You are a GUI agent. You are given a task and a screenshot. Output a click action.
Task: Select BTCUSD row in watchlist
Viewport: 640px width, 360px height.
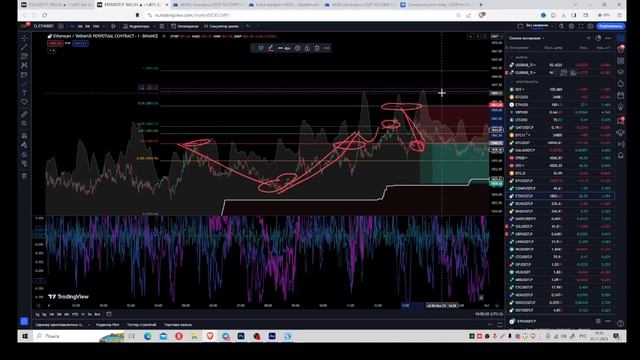[x=561, y=97]
